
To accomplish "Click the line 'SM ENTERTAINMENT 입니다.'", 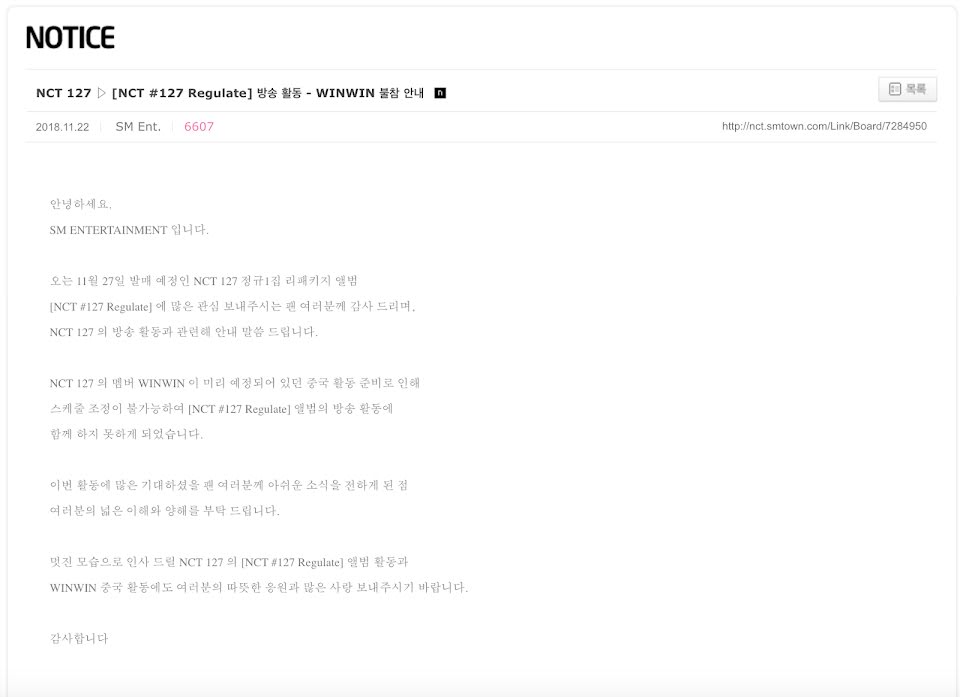I will [x=129, y=230].
